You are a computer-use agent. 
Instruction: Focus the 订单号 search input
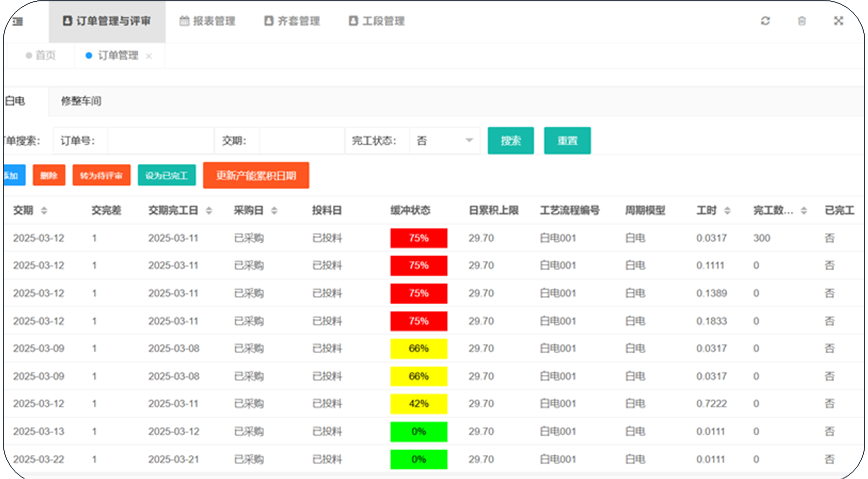[161, 141]
